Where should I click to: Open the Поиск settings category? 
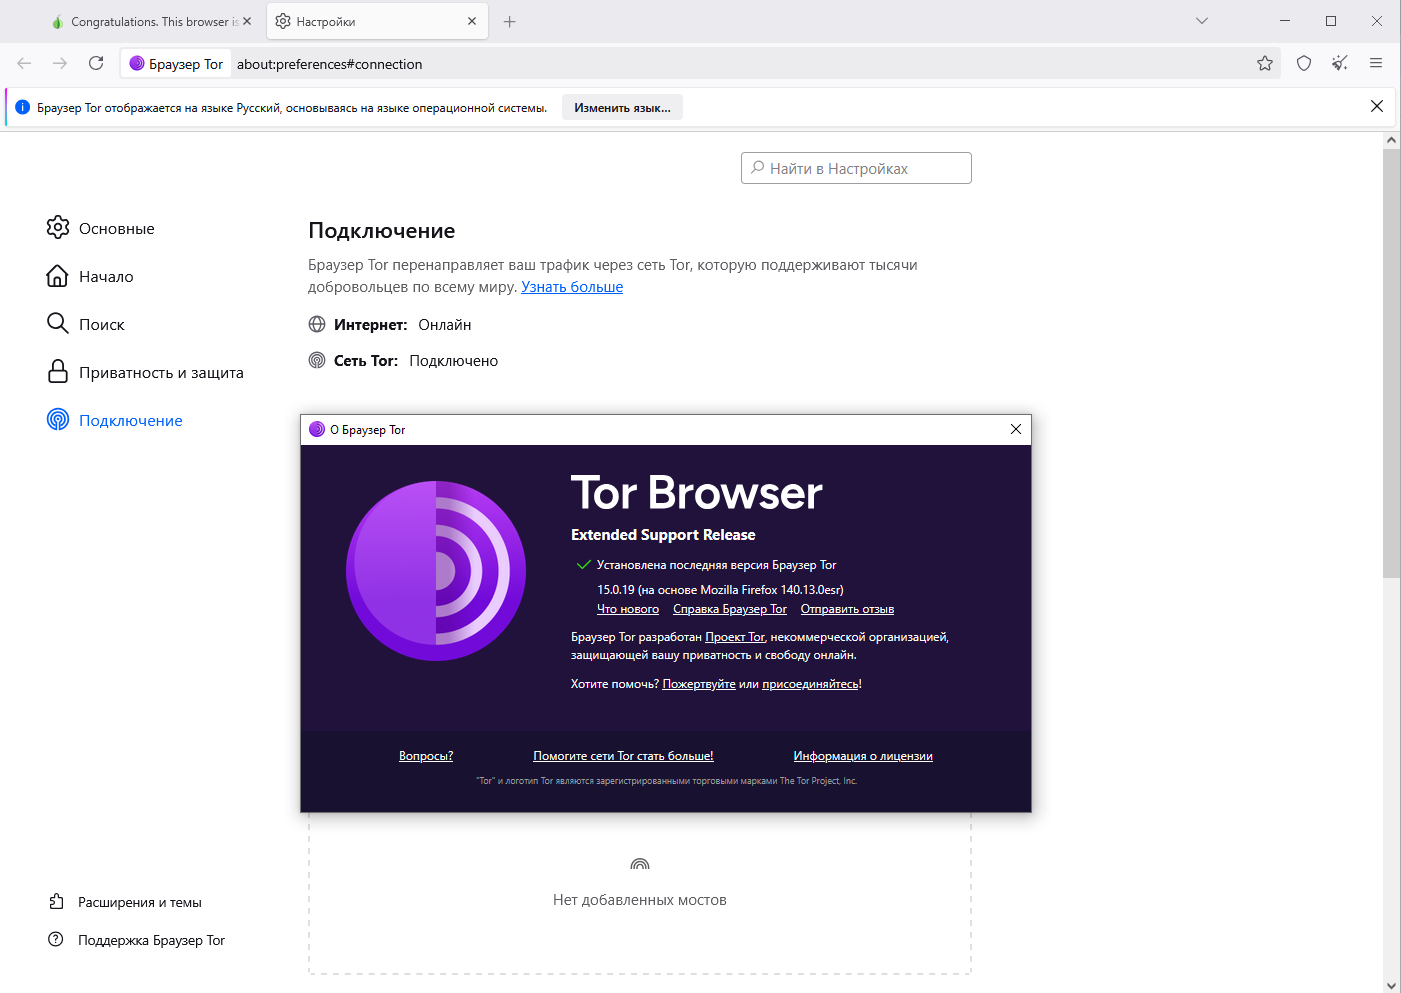click(85, 324)
